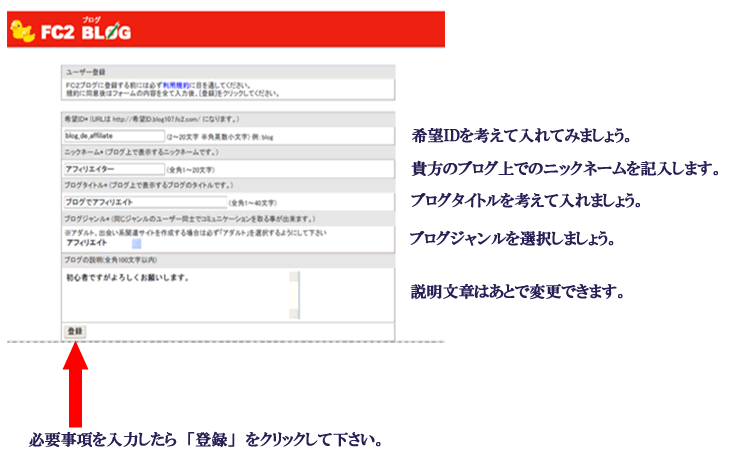
Task: Click the 2～20文字 ID hint text
Action: point(220,137)
